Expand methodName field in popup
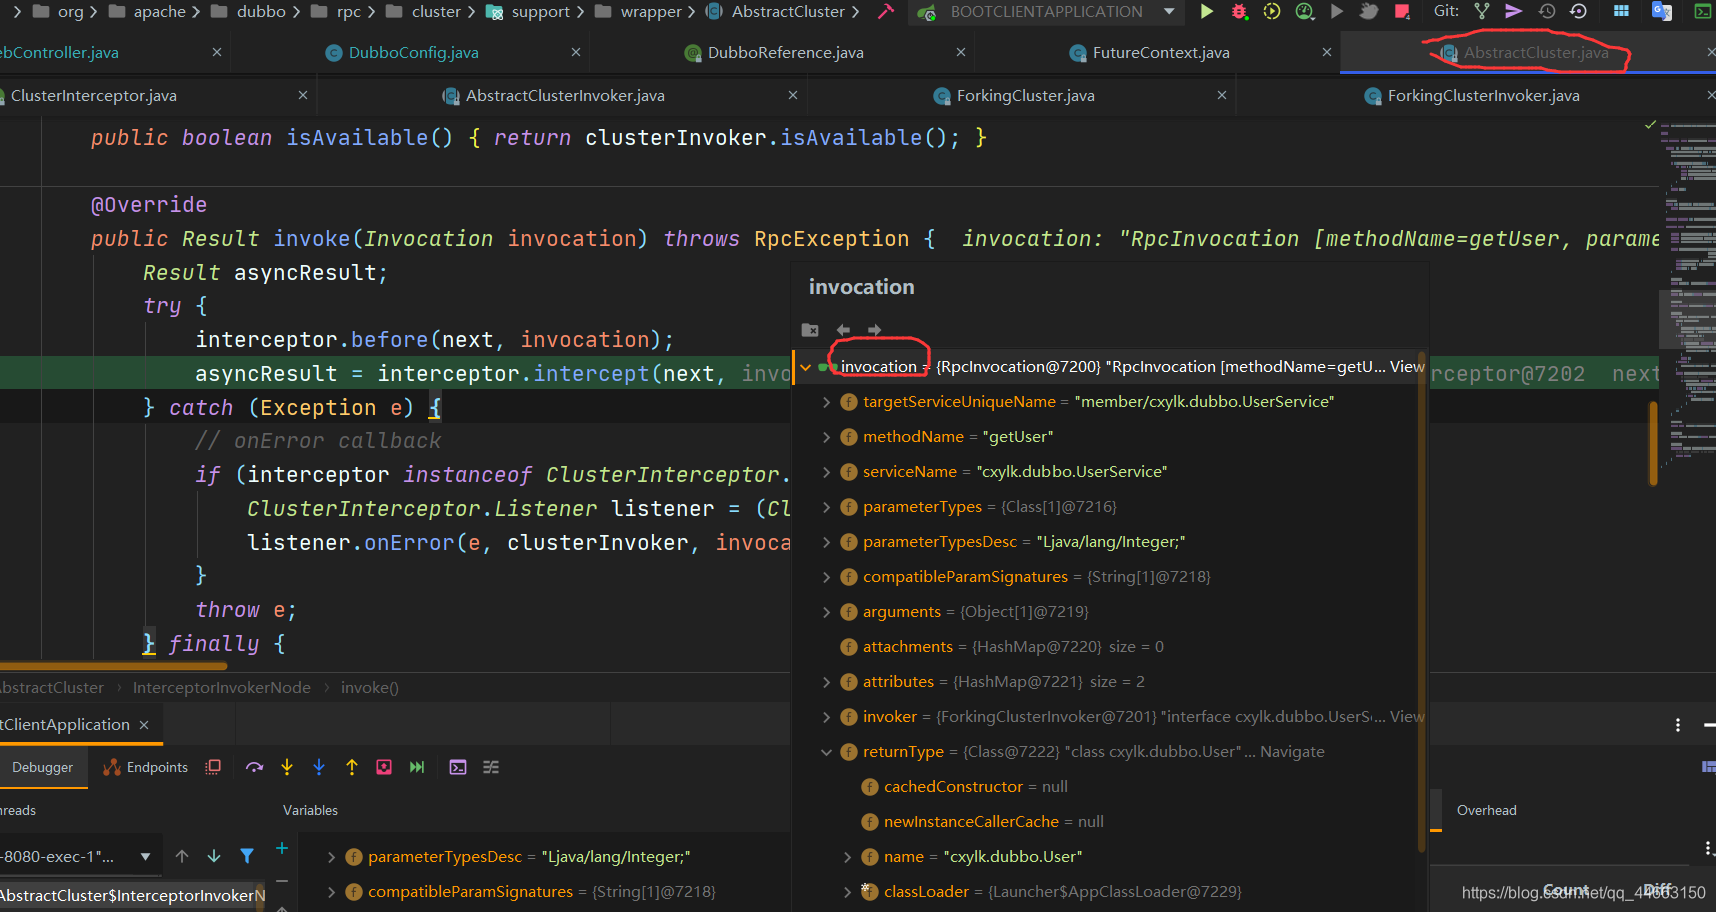Image resolution: width=1716 pixels, height=912 pixels. point(826,437)
